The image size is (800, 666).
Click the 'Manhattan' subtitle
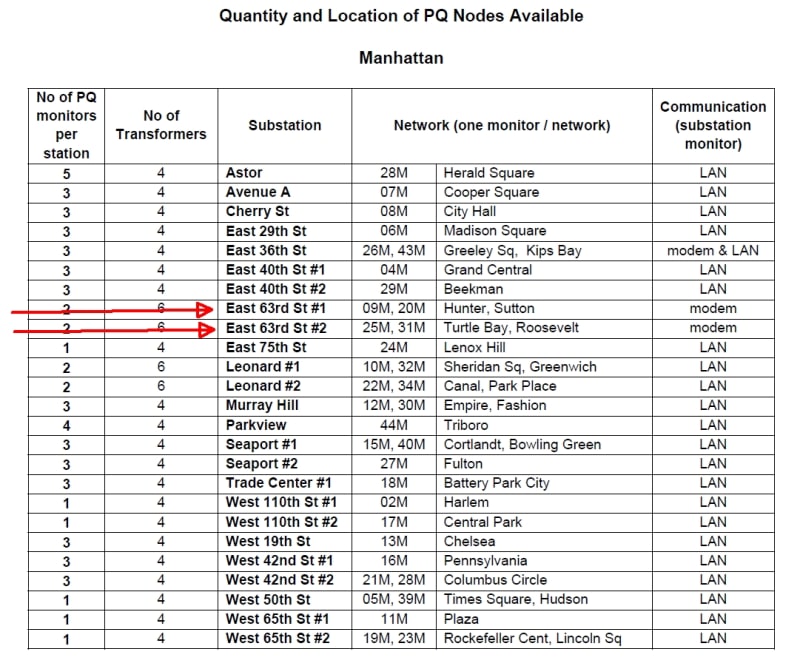tap(401, 58)
